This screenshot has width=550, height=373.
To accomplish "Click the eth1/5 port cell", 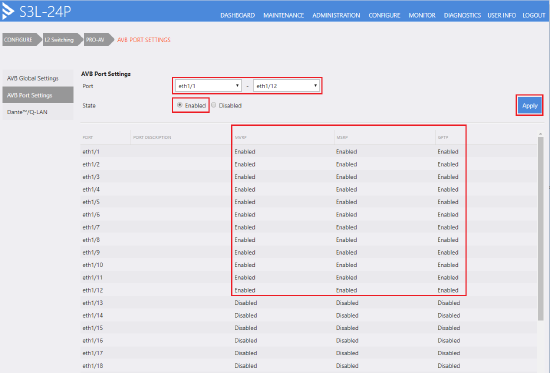I will pyautogui.click(x=91, y=202).
